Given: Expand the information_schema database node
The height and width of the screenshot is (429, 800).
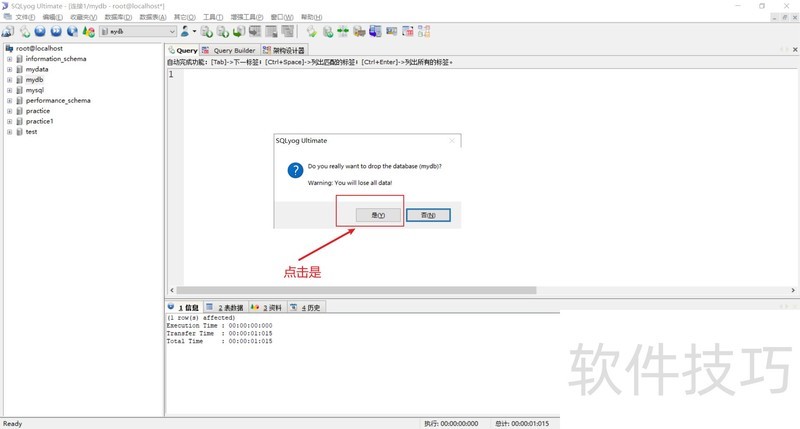Looking at the screenshot, I should (x=9, y=59).
